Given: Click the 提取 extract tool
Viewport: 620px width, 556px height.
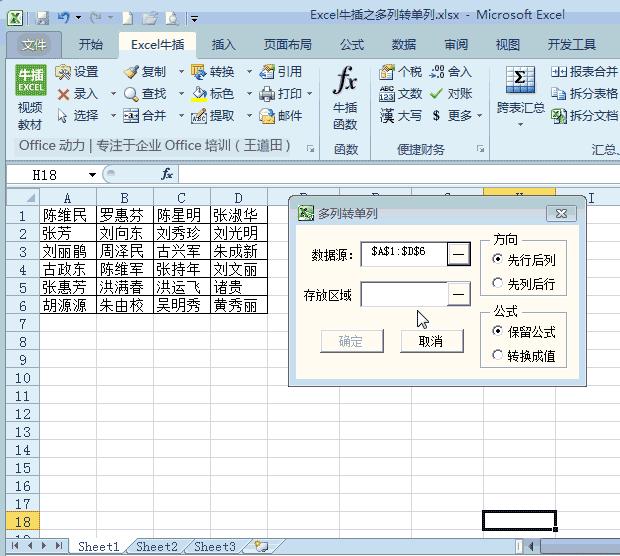Looking at the screenshot, I should 213,115.
